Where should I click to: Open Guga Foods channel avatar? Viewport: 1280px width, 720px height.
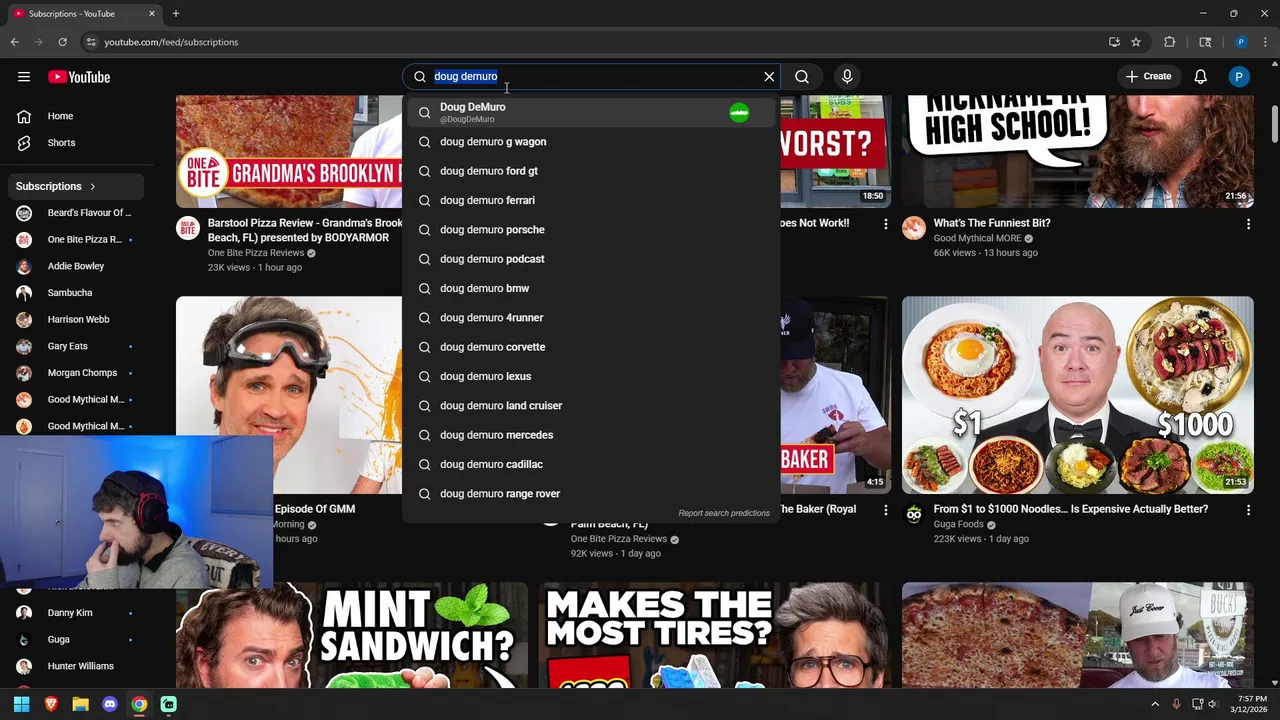coord(914,514)
